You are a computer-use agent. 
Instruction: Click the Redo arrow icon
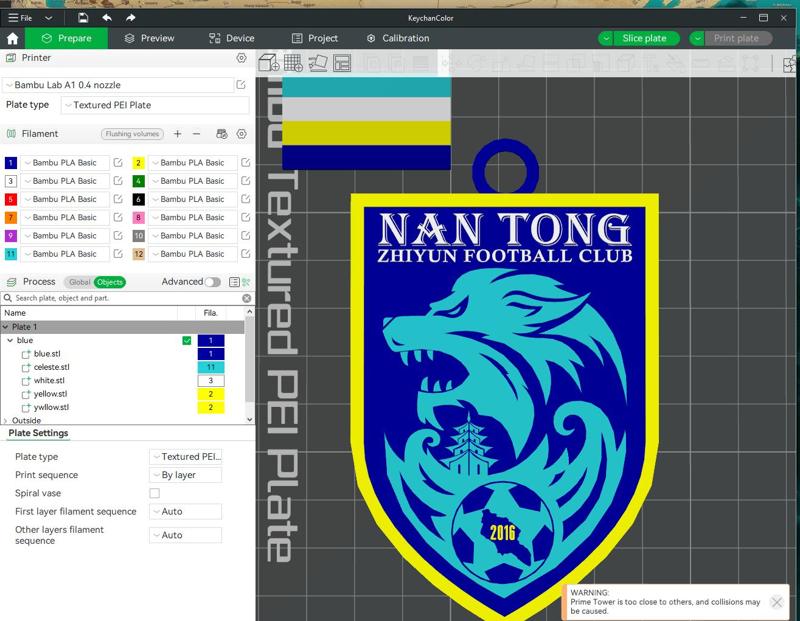[131, 18]
